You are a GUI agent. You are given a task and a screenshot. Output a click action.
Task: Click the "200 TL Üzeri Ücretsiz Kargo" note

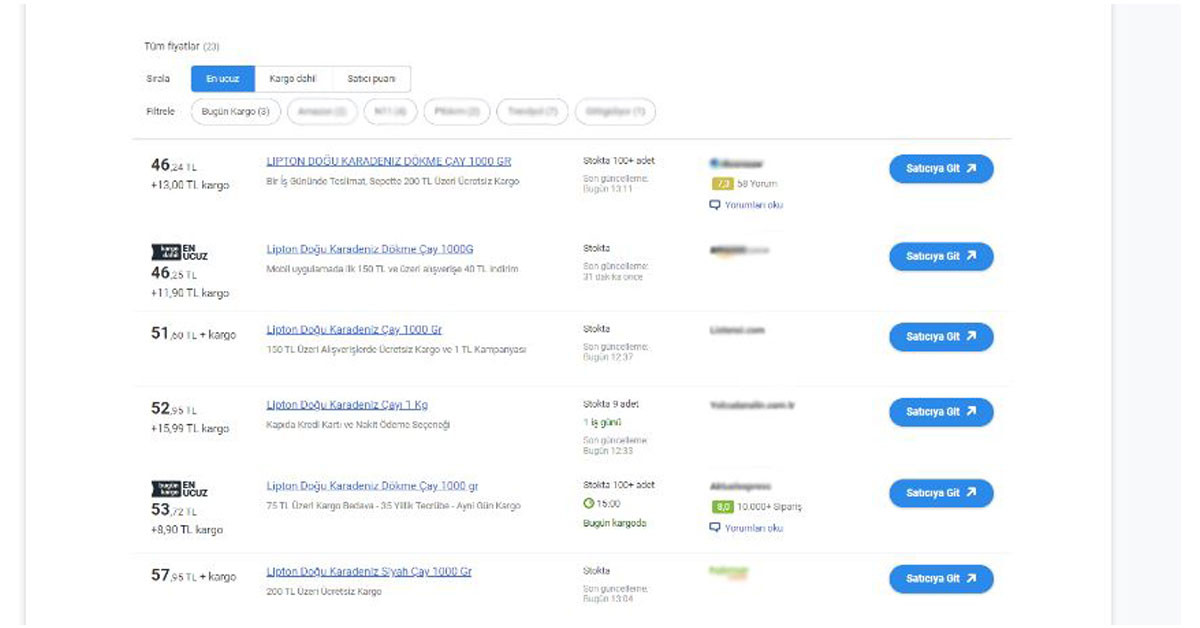(324, 592)
